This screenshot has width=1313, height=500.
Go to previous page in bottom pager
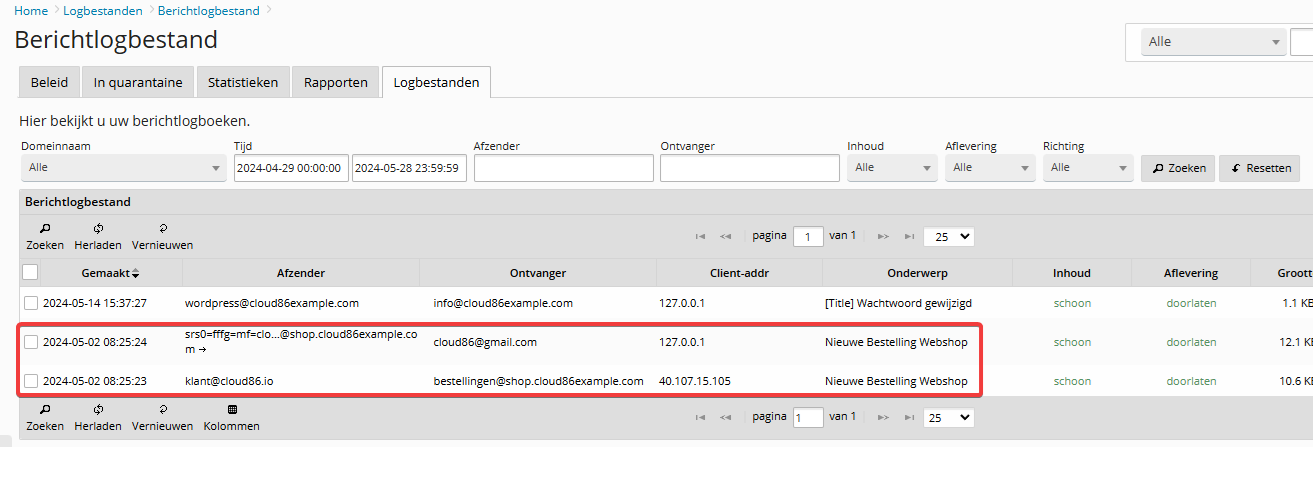tap(726, 417)
